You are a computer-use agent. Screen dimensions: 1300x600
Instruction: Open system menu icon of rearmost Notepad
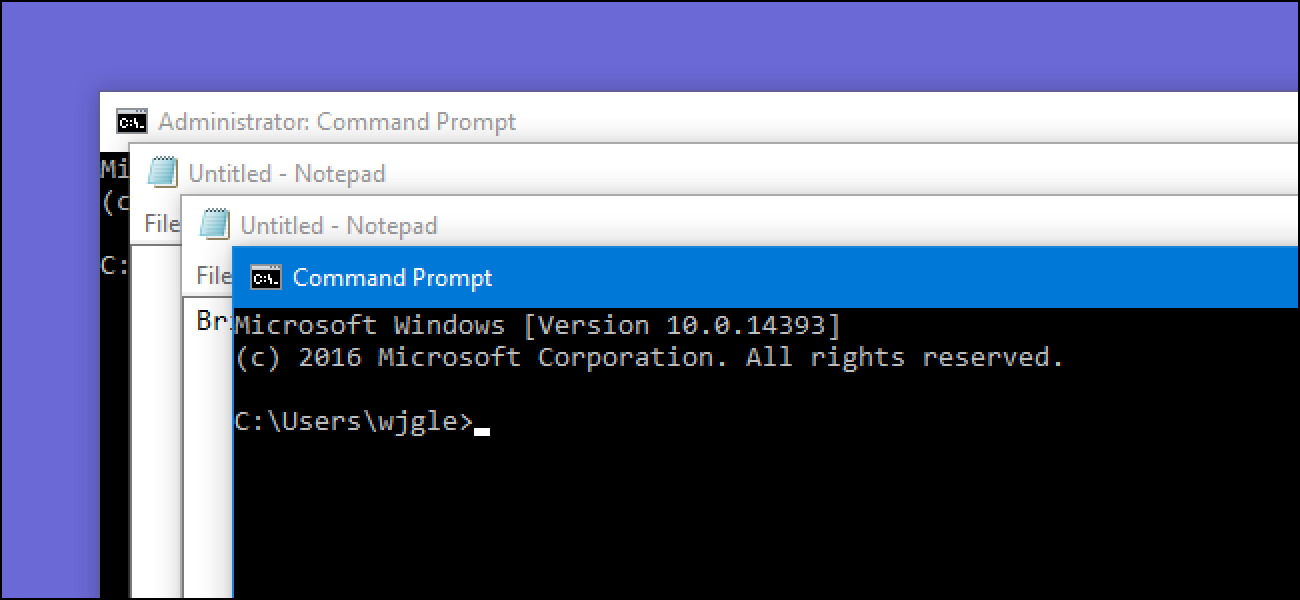pos(162,173)
